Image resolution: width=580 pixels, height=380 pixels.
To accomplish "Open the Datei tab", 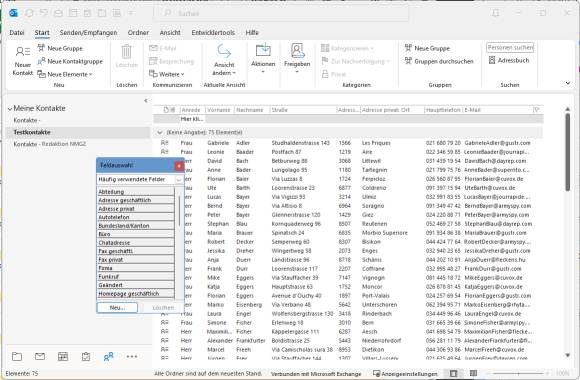I will pyautogui.click(x=17, y=33).
